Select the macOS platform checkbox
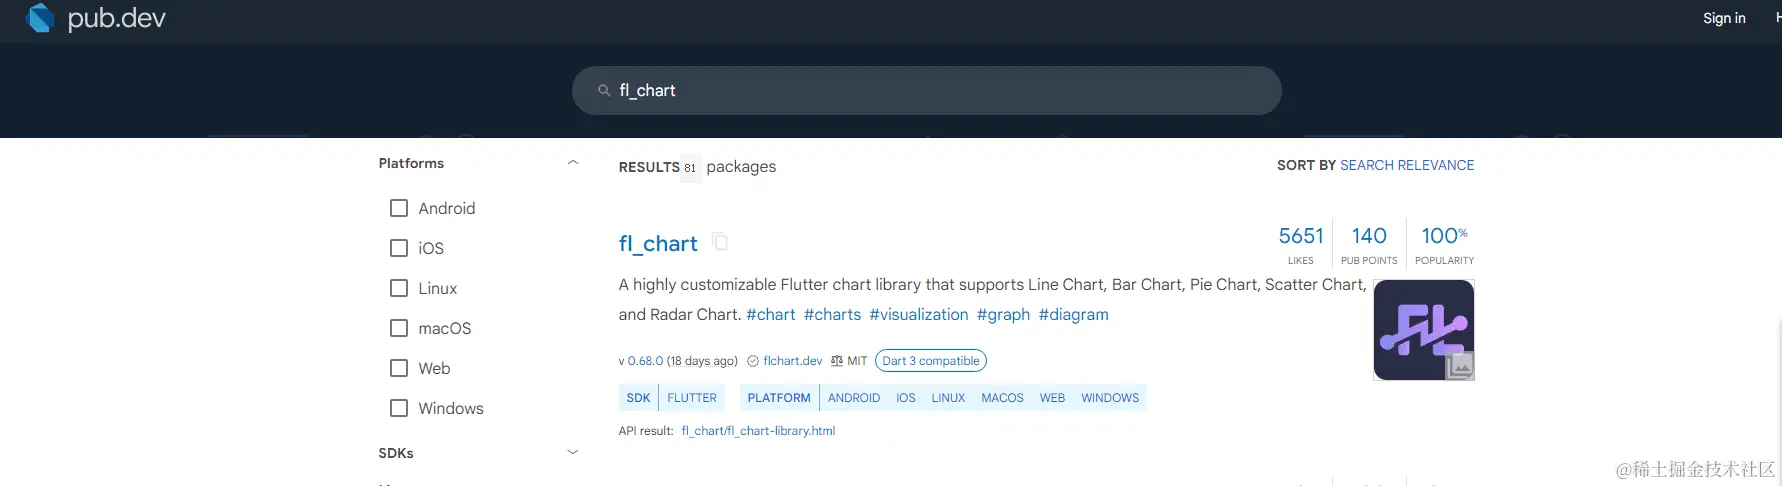Image resolution: width=1782 pixels, height=486 pixels. [x=399, y=328]
